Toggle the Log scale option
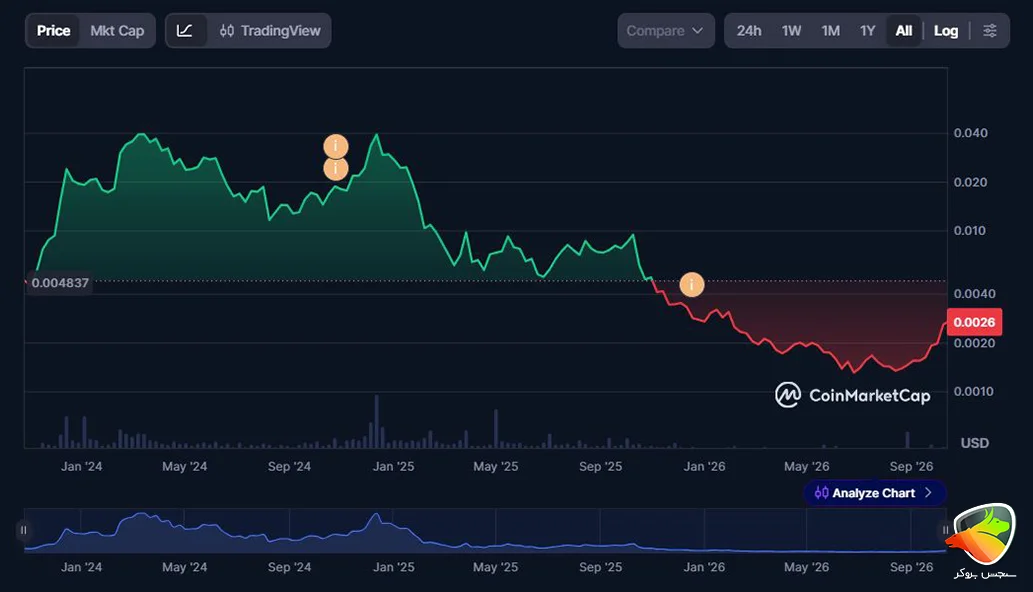1033x592 pixels. click(x=945, y=31)
